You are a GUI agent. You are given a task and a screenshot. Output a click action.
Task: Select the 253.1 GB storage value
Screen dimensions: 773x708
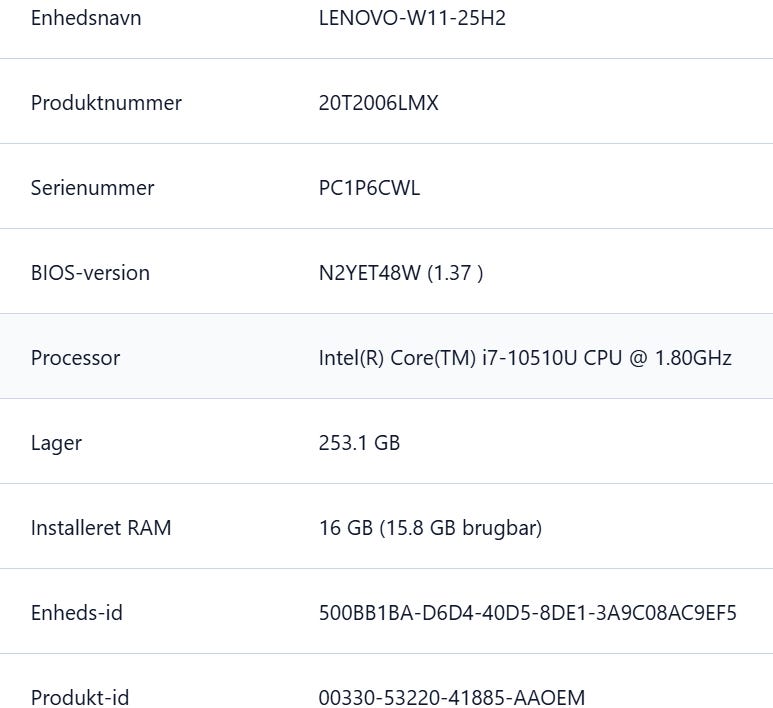click(x=359, y=443)
